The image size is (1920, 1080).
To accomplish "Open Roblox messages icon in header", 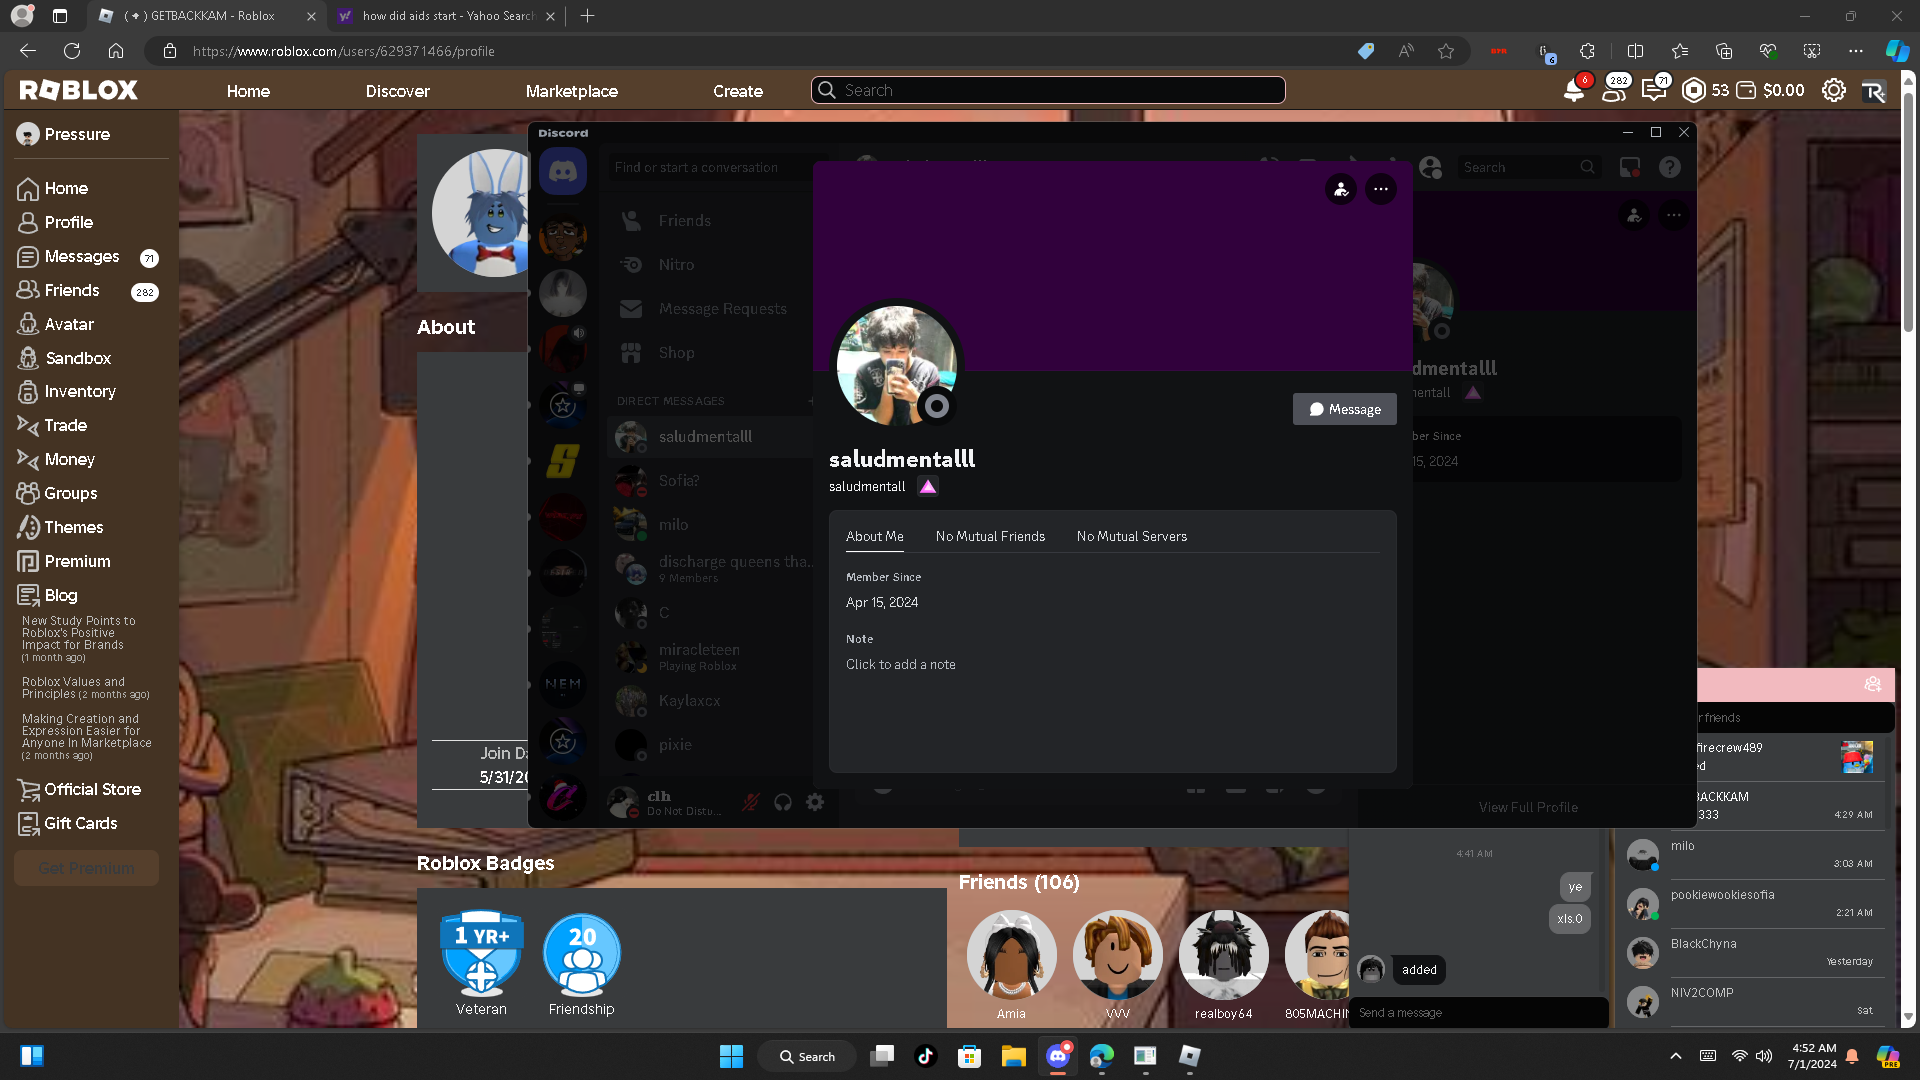I will click(1654, 91).
